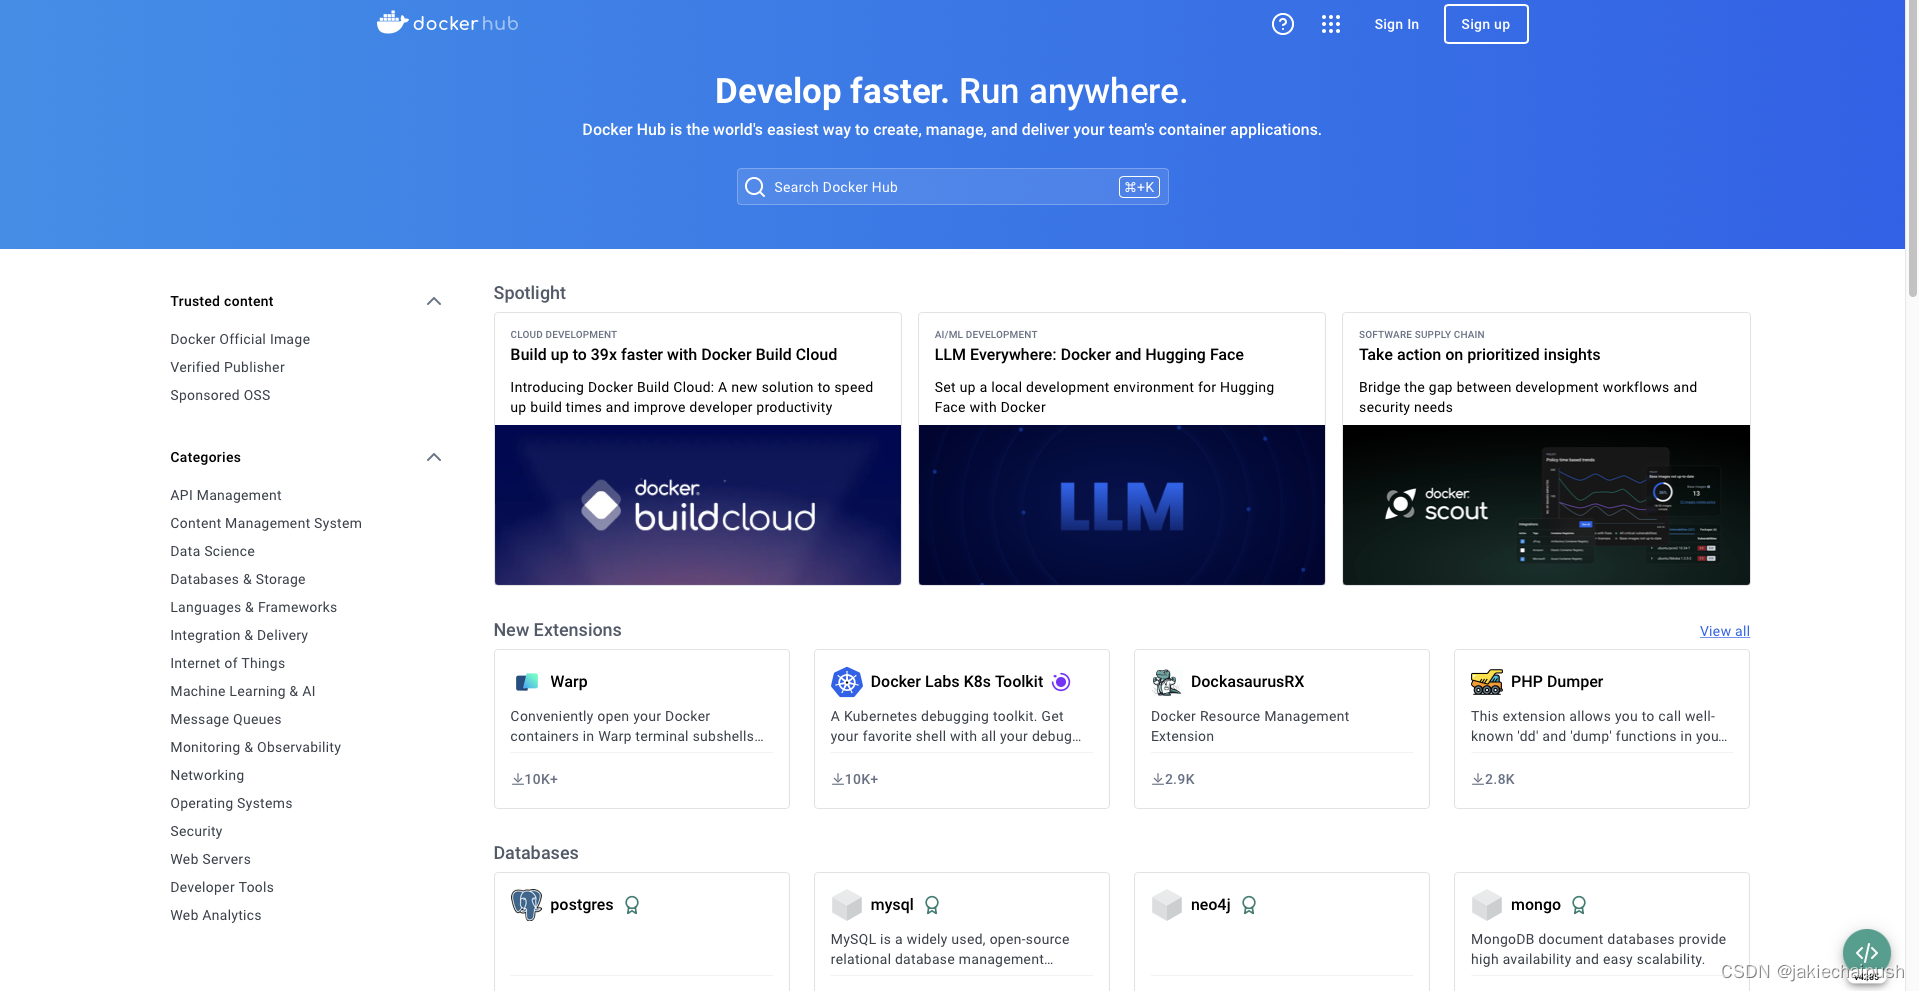Select the Message Queues category
1919x991 pixels.
(226, 719)
